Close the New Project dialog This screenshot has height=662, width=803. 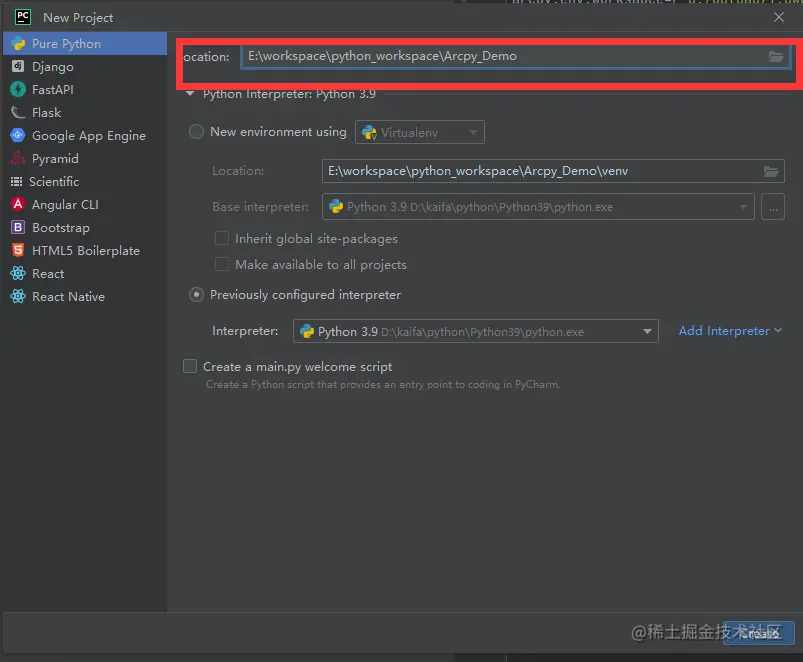point(779,17)
